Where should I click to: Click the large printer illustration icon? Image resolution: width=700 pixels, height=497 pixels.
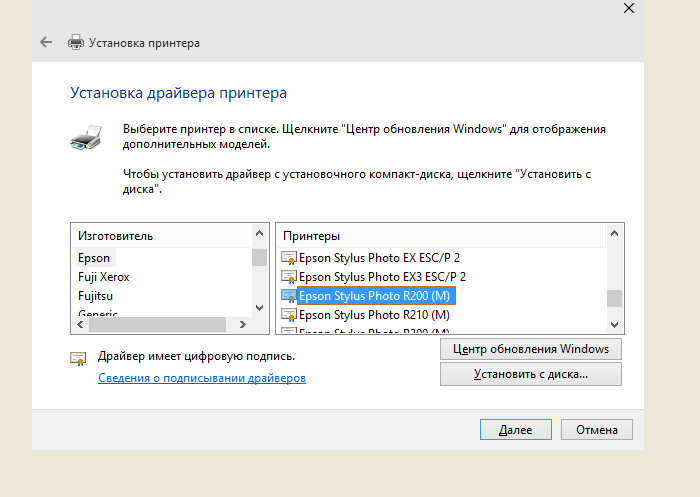pos(86,137)
